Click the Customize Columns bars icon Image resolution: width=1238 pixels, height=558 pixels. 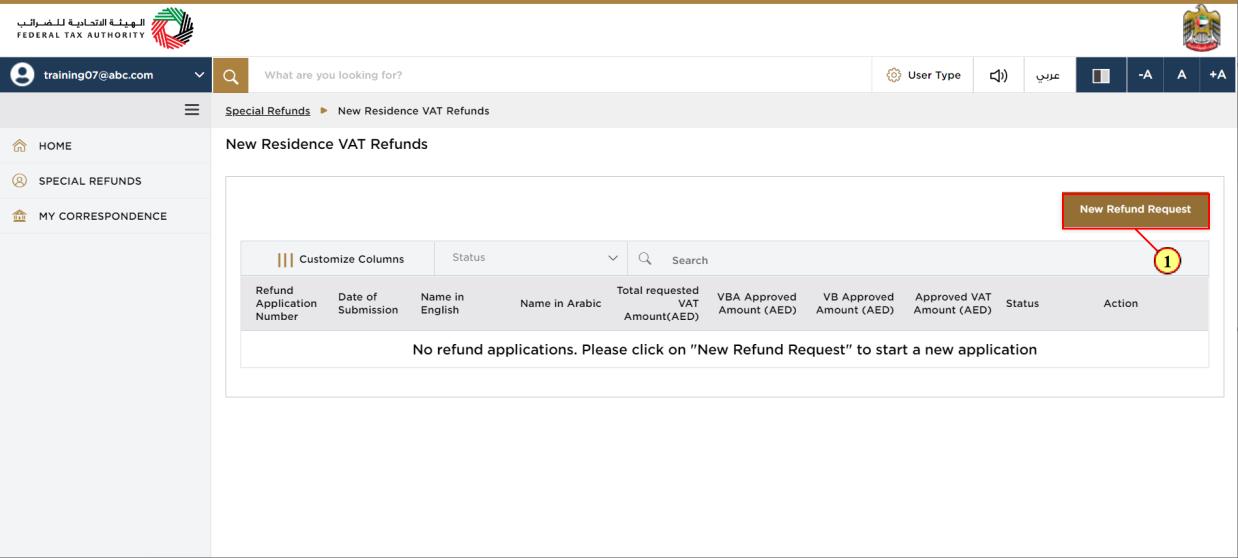tap(285, 260)
